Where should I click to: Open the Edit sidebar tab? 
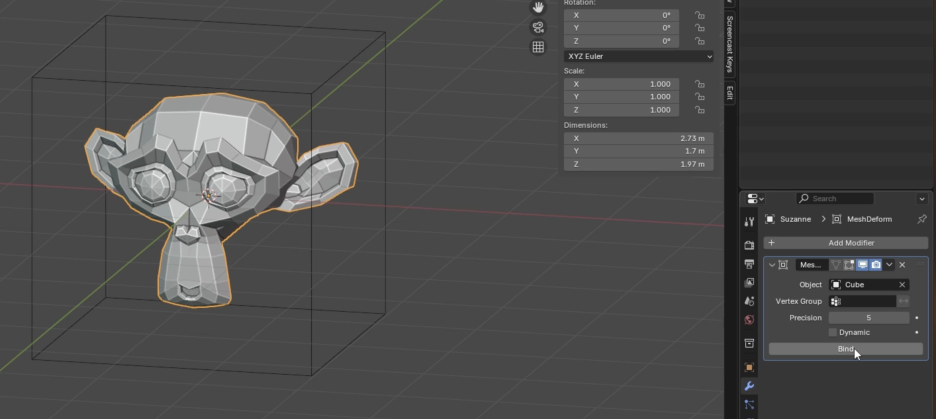click(729, 93)
